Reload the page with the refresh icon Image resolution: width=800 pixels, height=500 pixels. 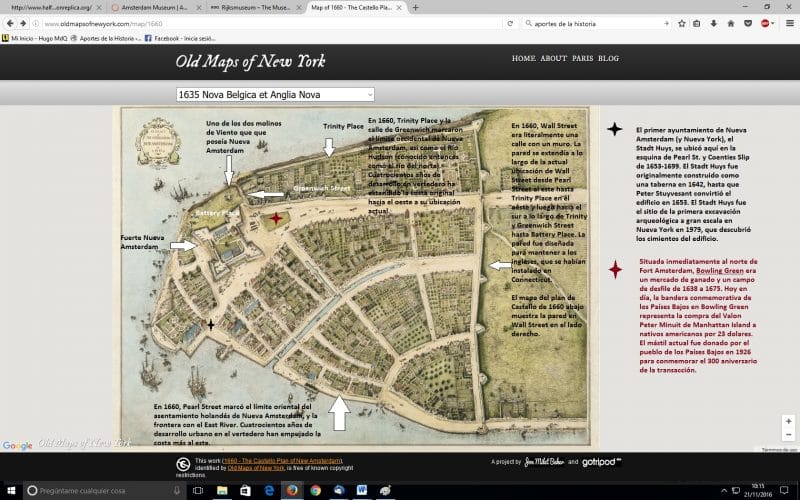click(510, 23)
